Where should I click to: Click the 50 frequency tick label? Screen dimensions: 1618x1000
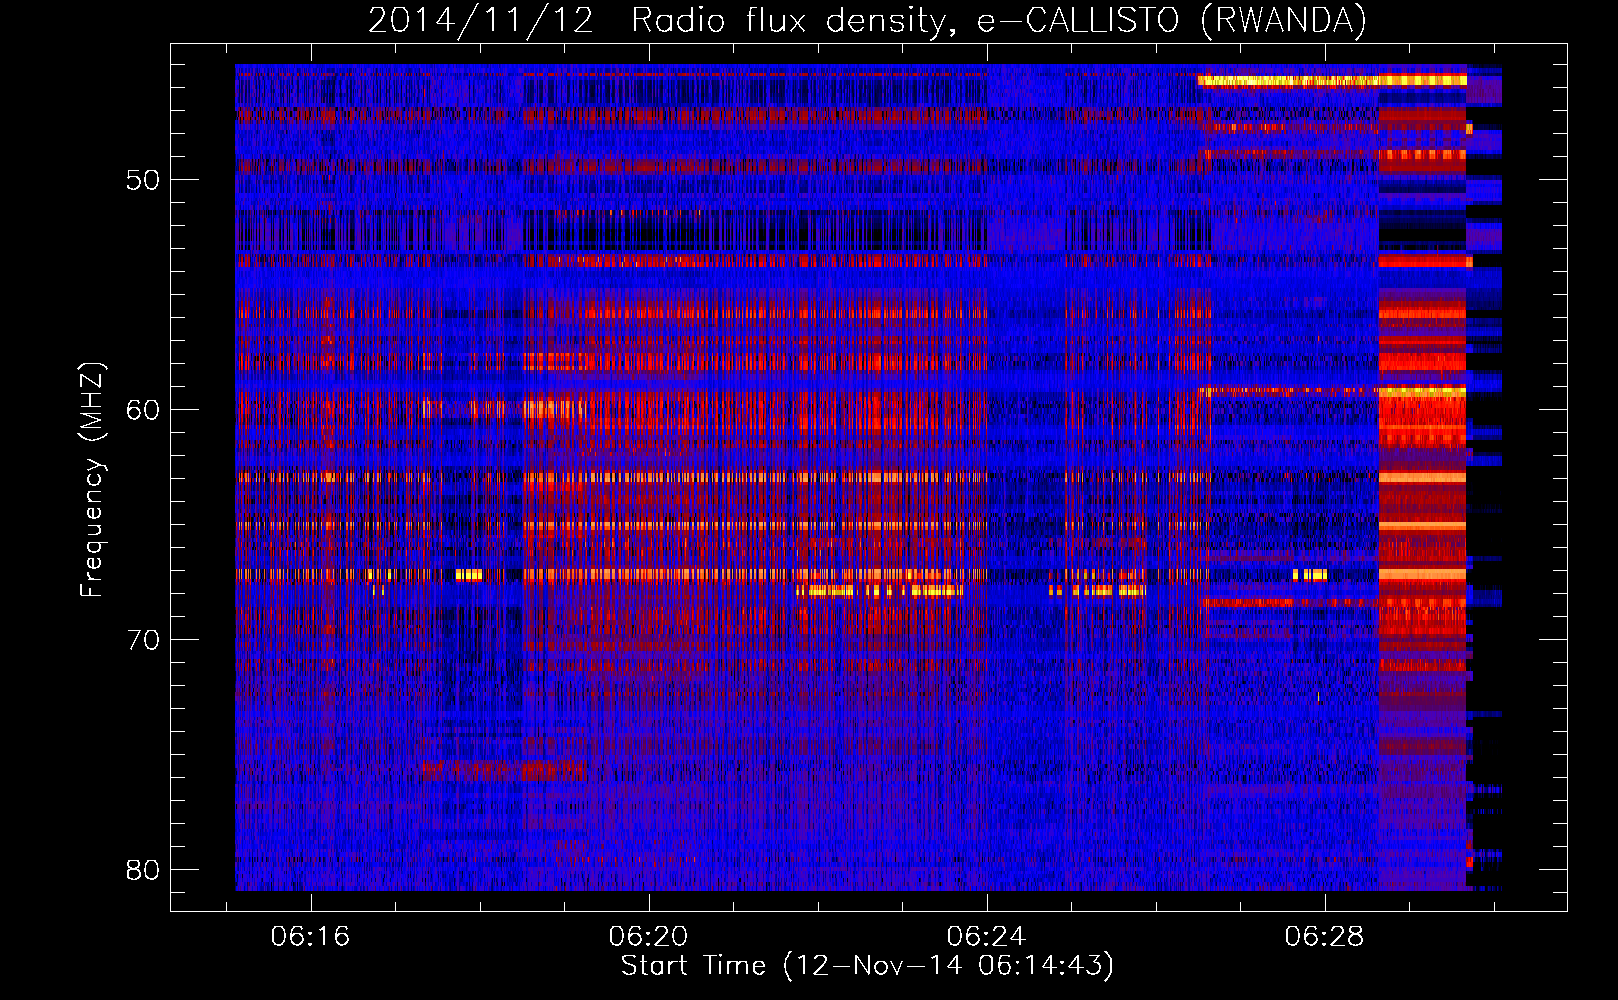[x=143, y=180]
